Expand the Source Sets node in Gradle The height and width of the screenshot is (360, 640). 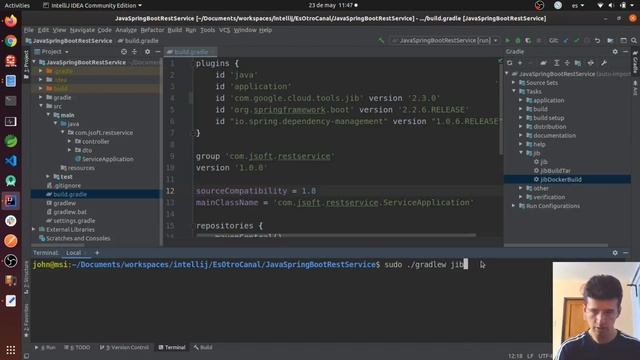click(x=514, y=82)
